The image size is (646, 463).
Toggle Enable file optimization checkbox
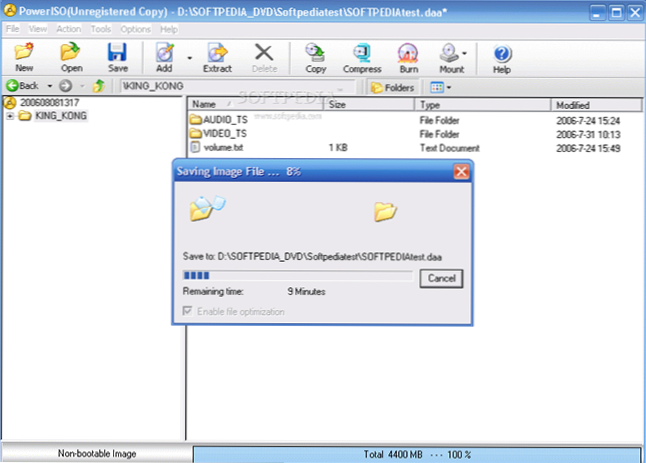(187, 311)
